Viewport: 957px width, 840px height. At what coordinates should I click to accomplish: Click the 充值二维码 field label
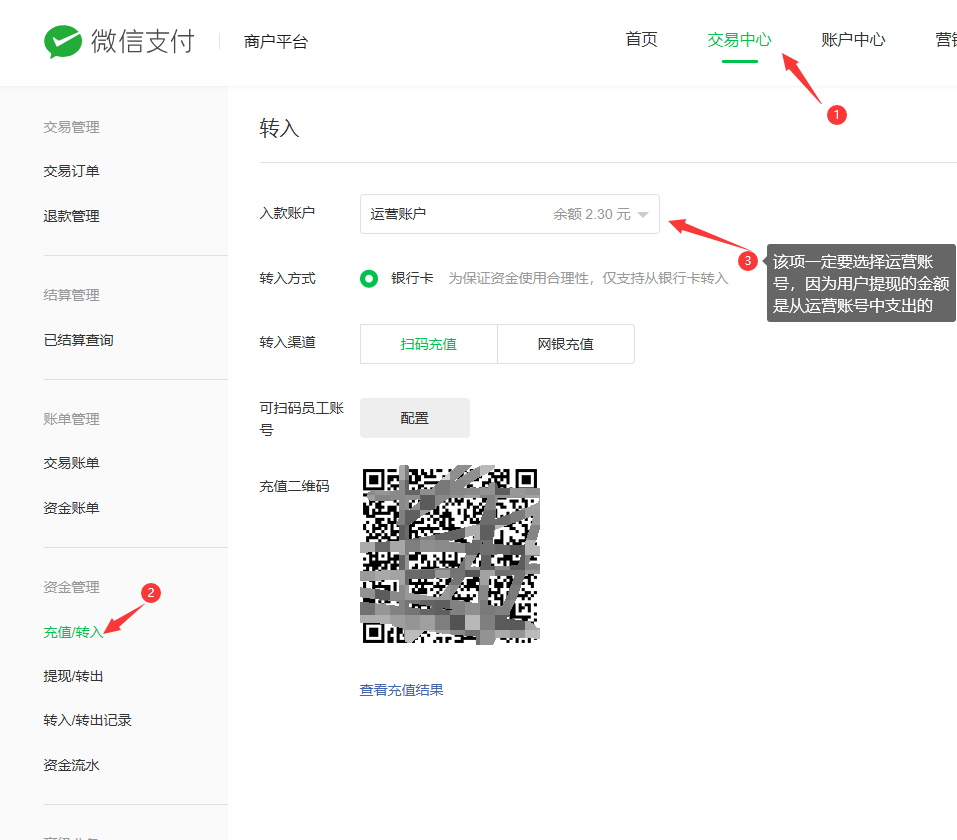[x=294, y=487]
